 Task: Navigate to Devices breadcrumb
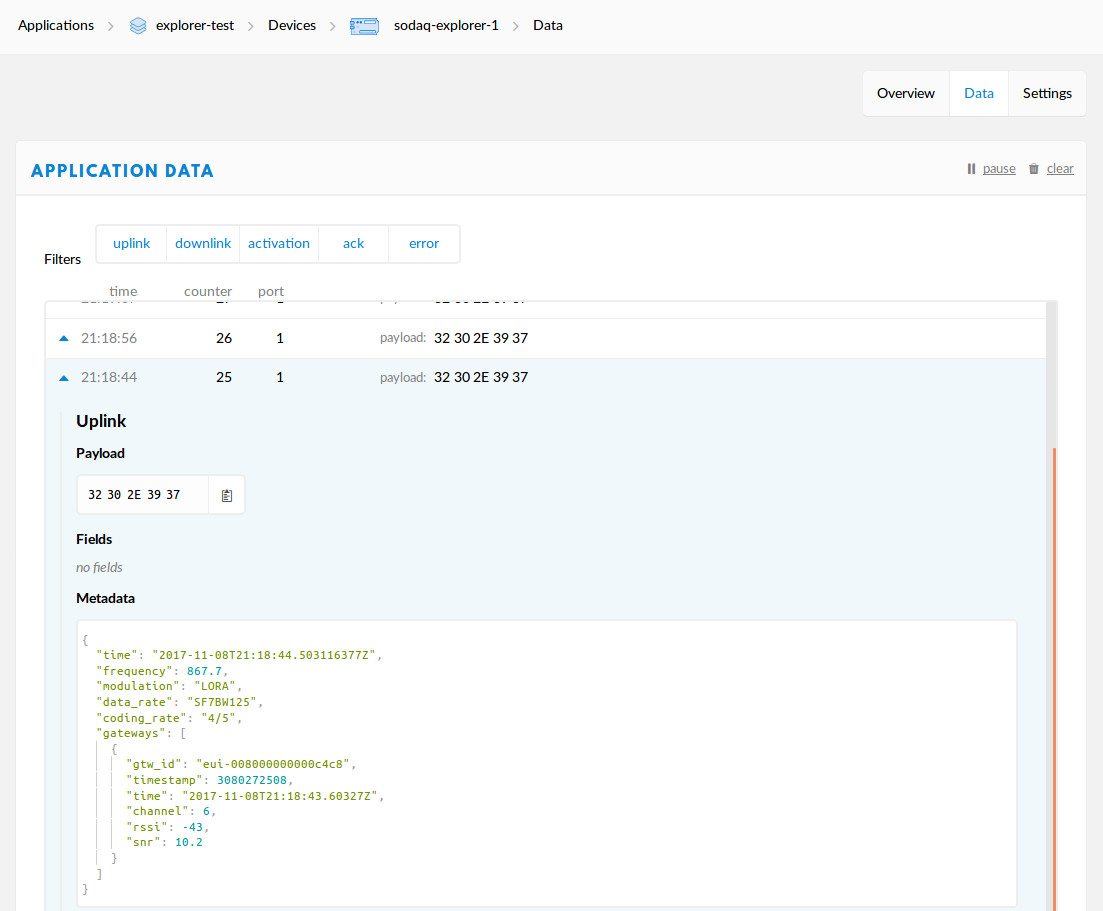292,25
